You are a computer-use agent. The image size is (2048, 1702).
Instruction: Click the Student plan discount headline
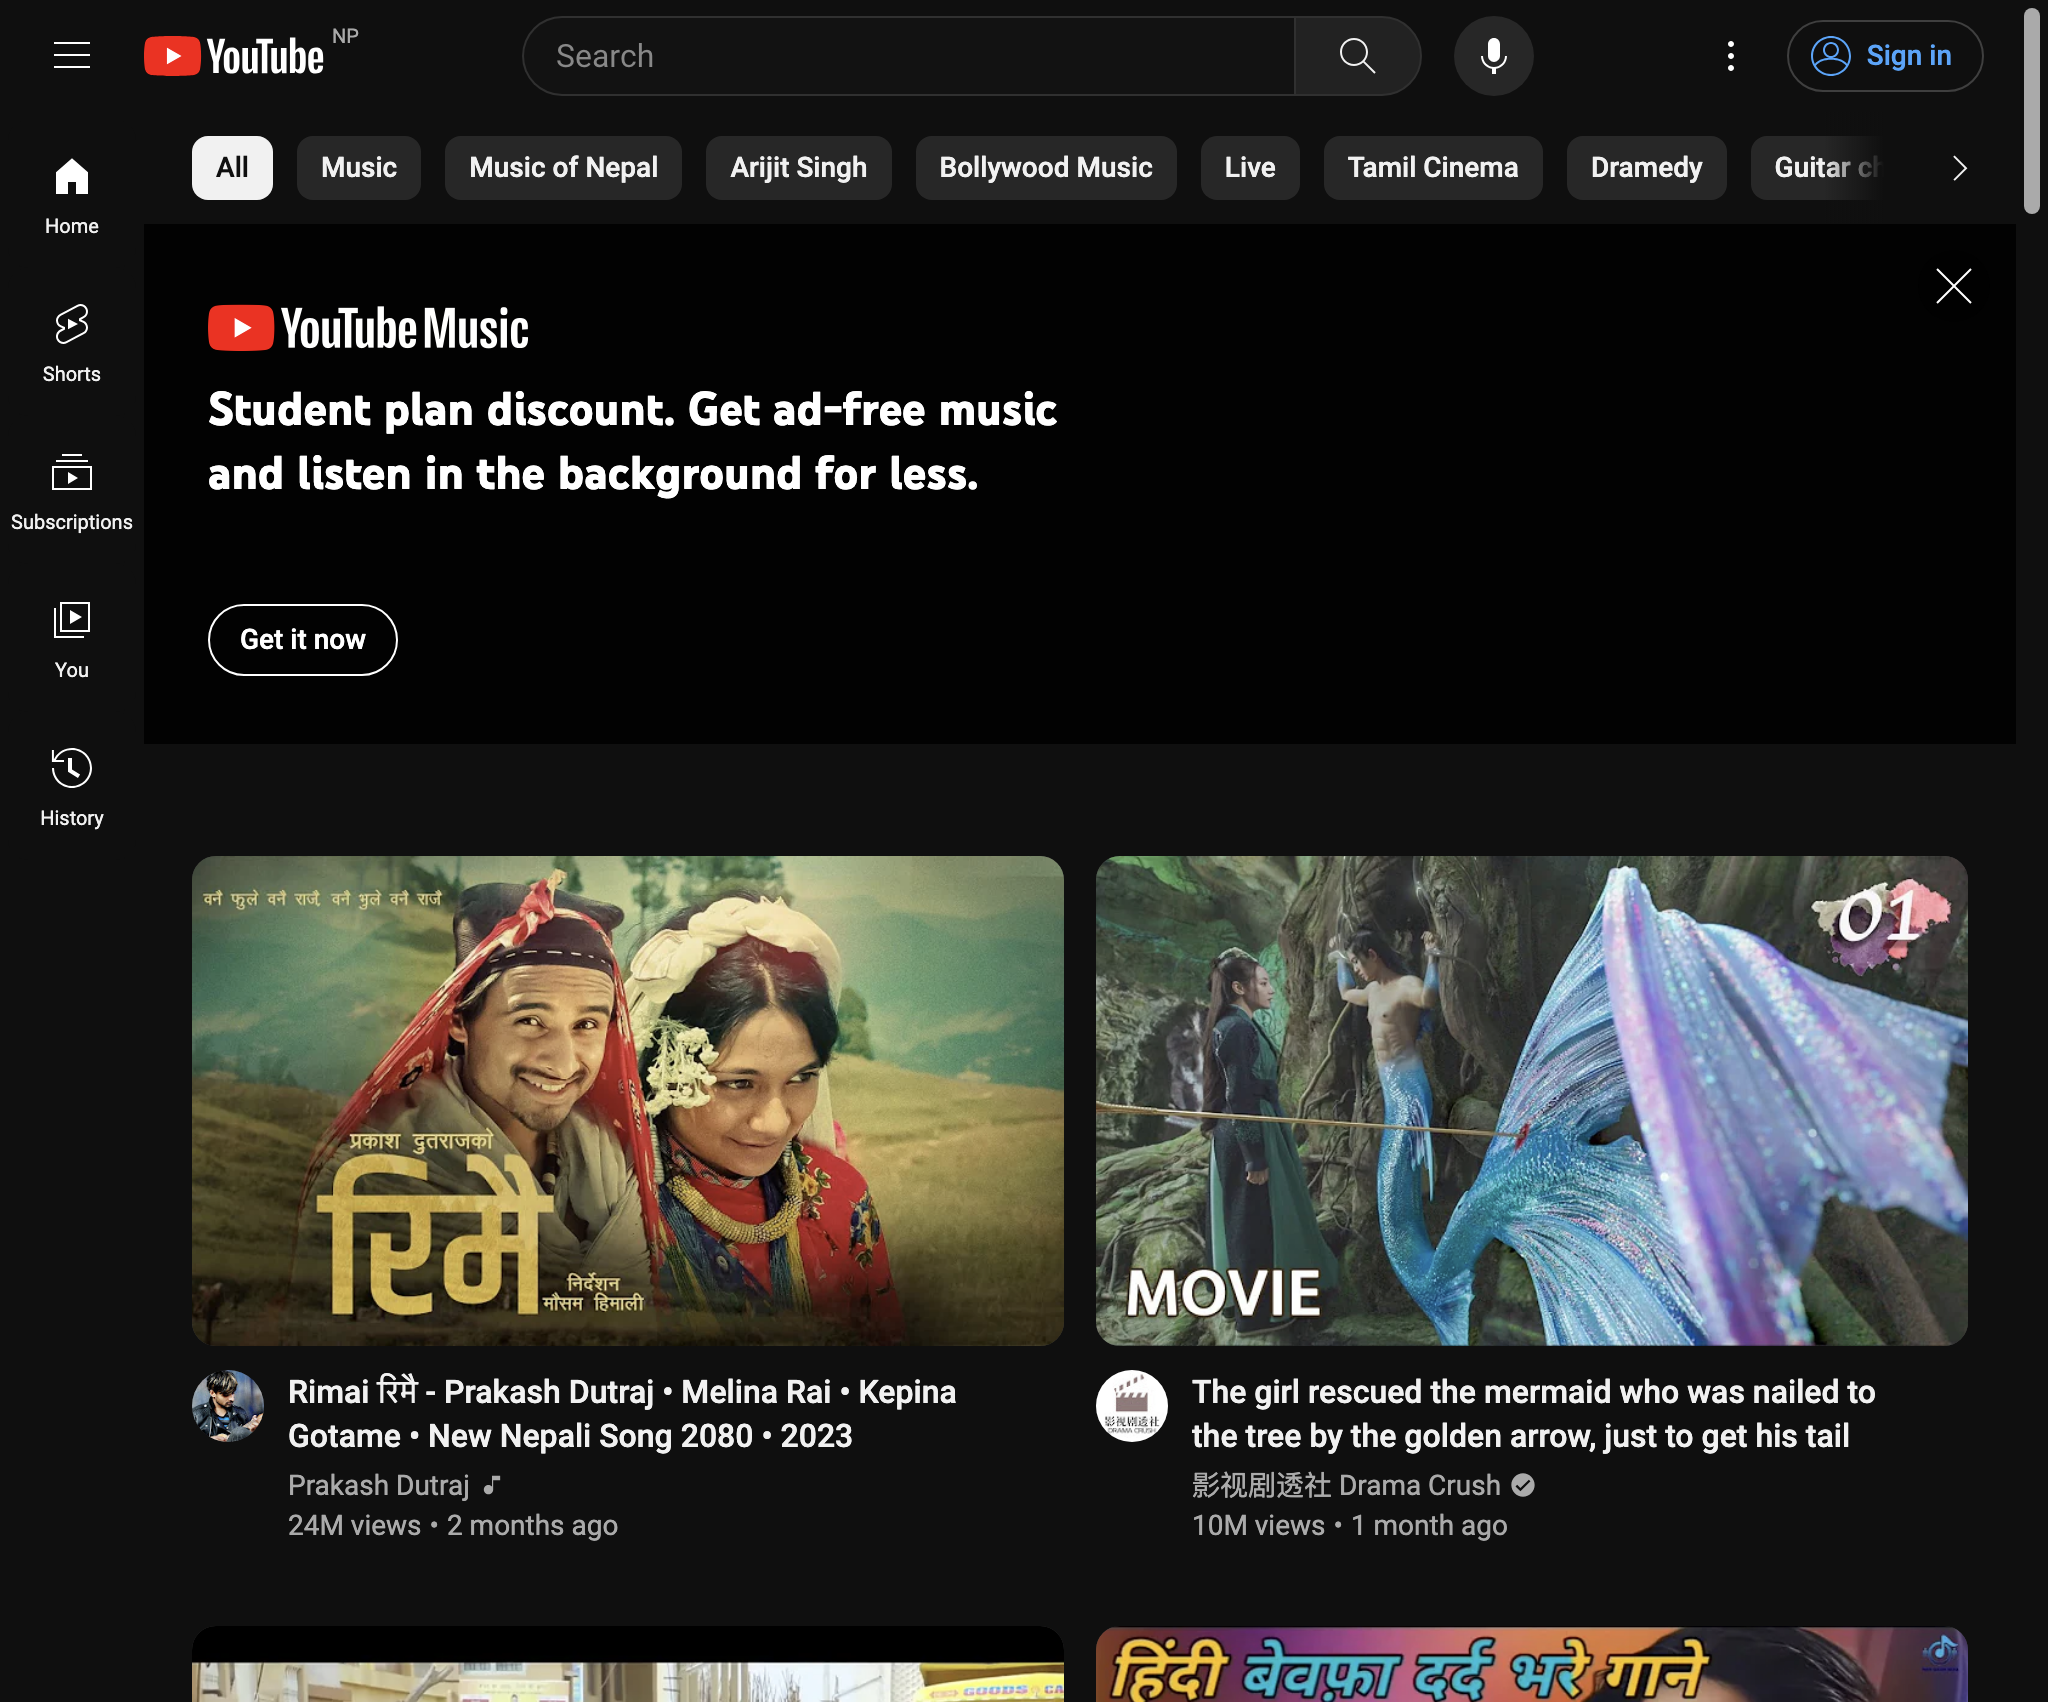[632, 441]
